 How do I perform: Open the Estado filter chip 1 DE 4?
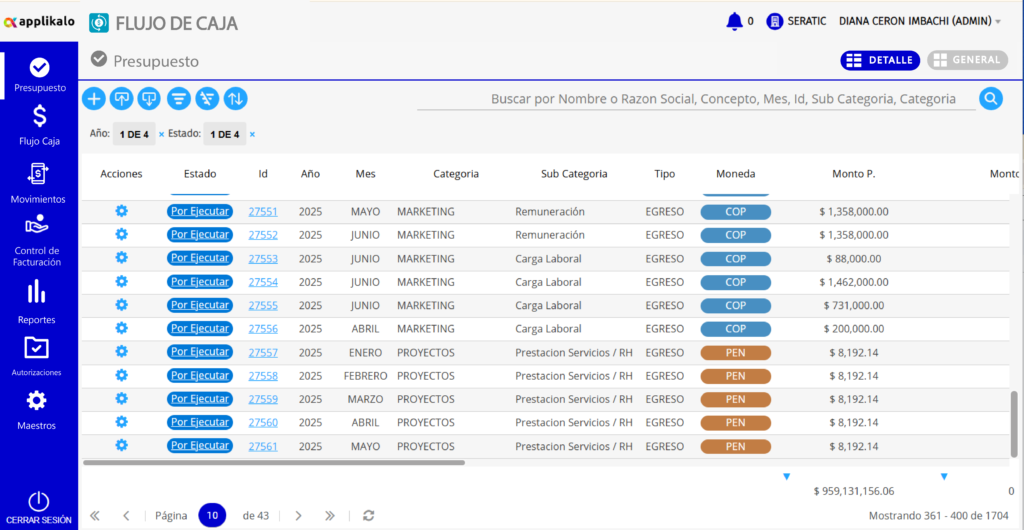(224, 134)
